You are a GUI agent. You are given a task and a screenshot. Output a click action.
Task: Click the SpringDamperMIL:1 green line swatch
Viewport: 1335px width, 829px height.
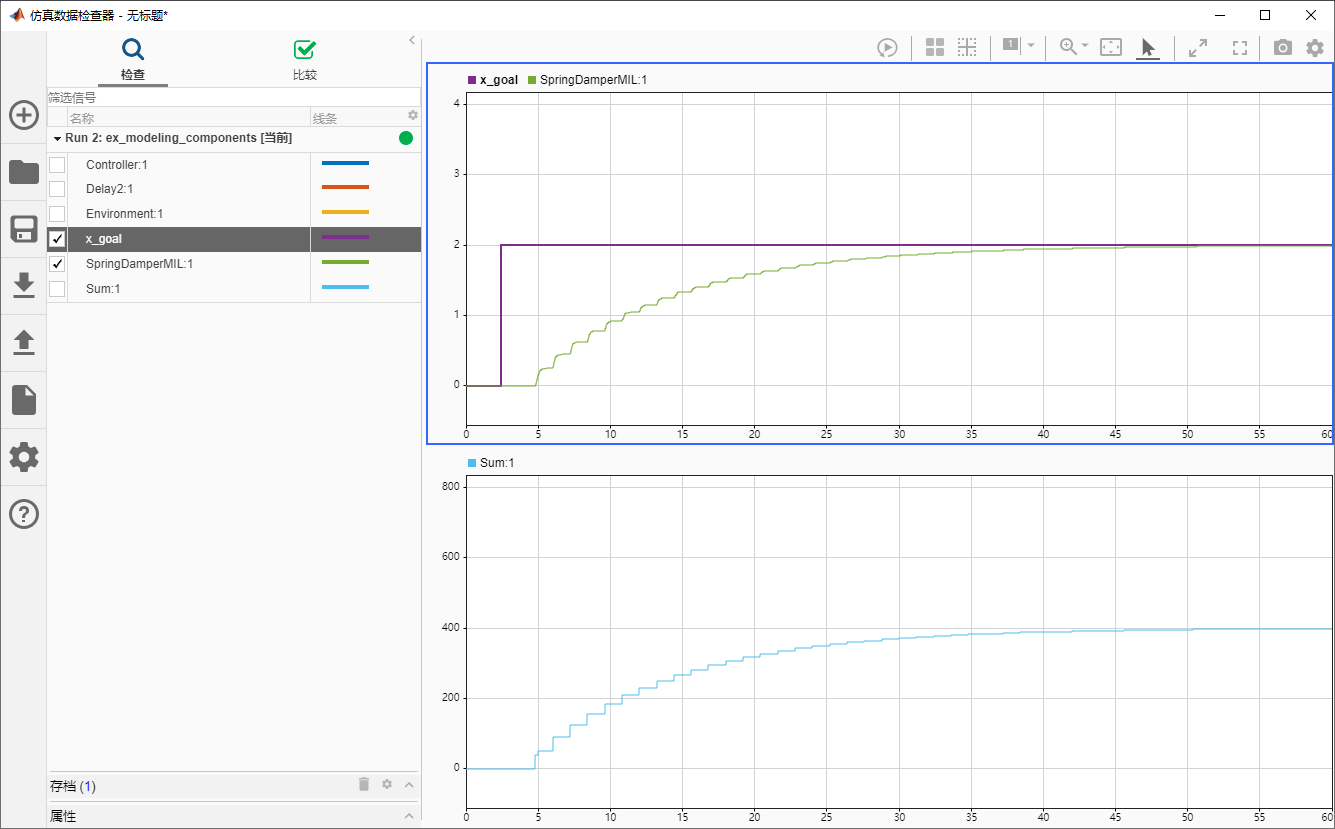346,262
